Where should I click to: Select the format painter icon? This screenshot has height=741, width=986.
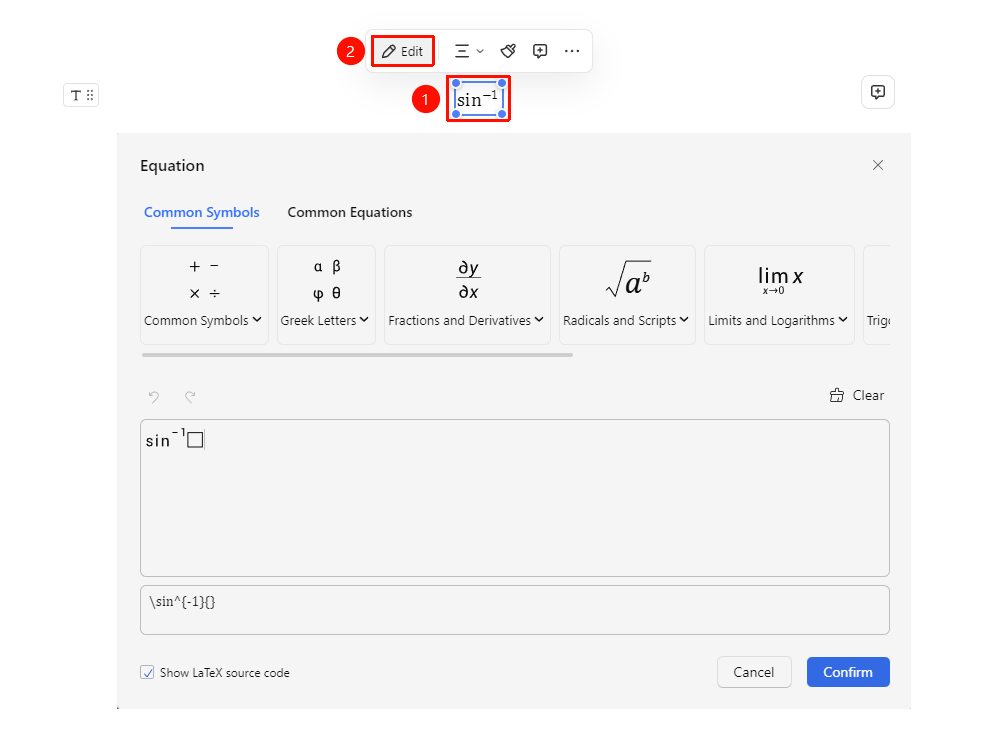click(x=508, y=51)
